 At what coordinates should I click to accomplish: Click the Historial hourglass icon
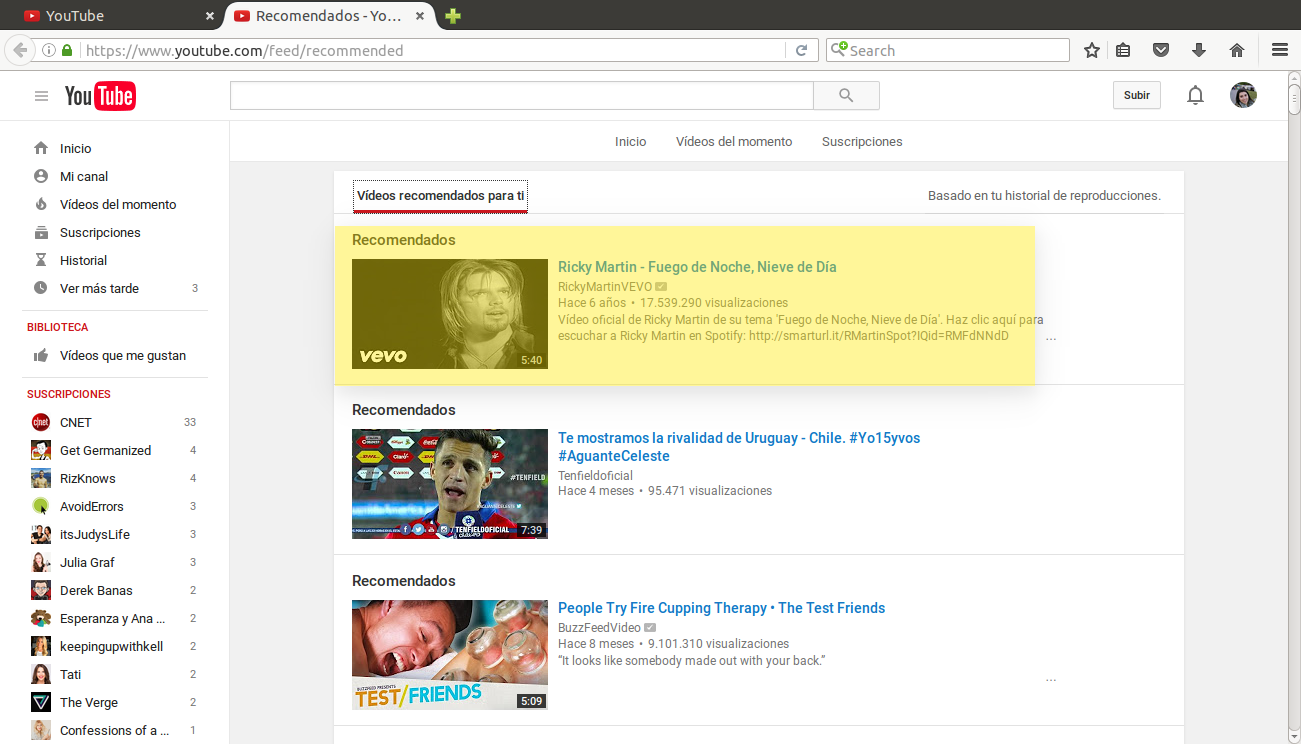point(41,260)
